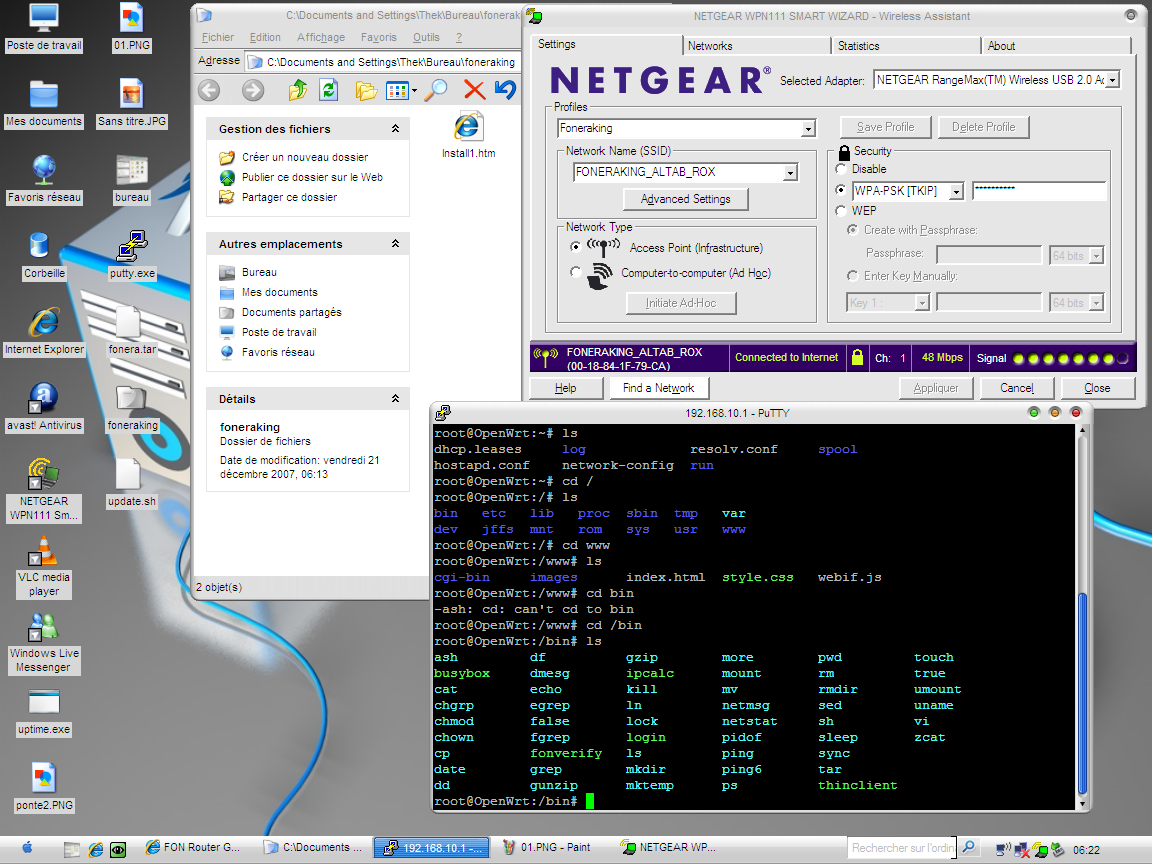Open the view mode dropdown in Explorer toolbar
The height and width of the screenshot is (864, 1152).
tap(414, 91)
